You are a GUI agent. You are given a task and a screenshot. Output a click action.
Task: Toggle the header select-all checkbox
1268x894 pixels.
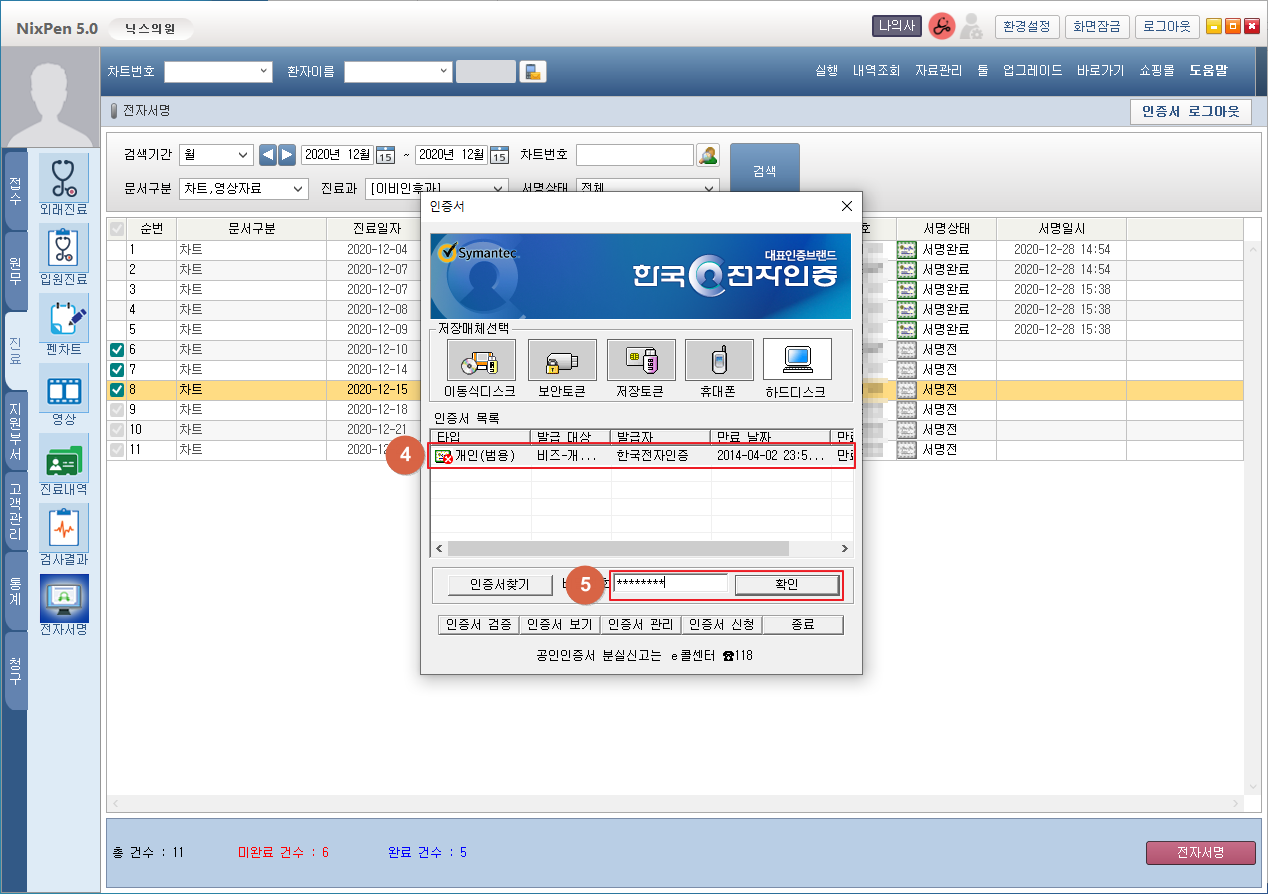pos(117,229)
